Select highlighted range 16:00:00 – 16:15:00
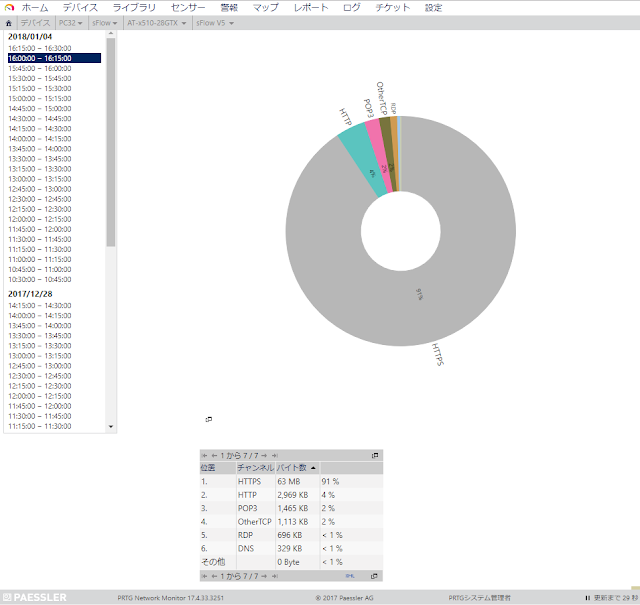This screenshot has width=640, height=605. [54, 58]
